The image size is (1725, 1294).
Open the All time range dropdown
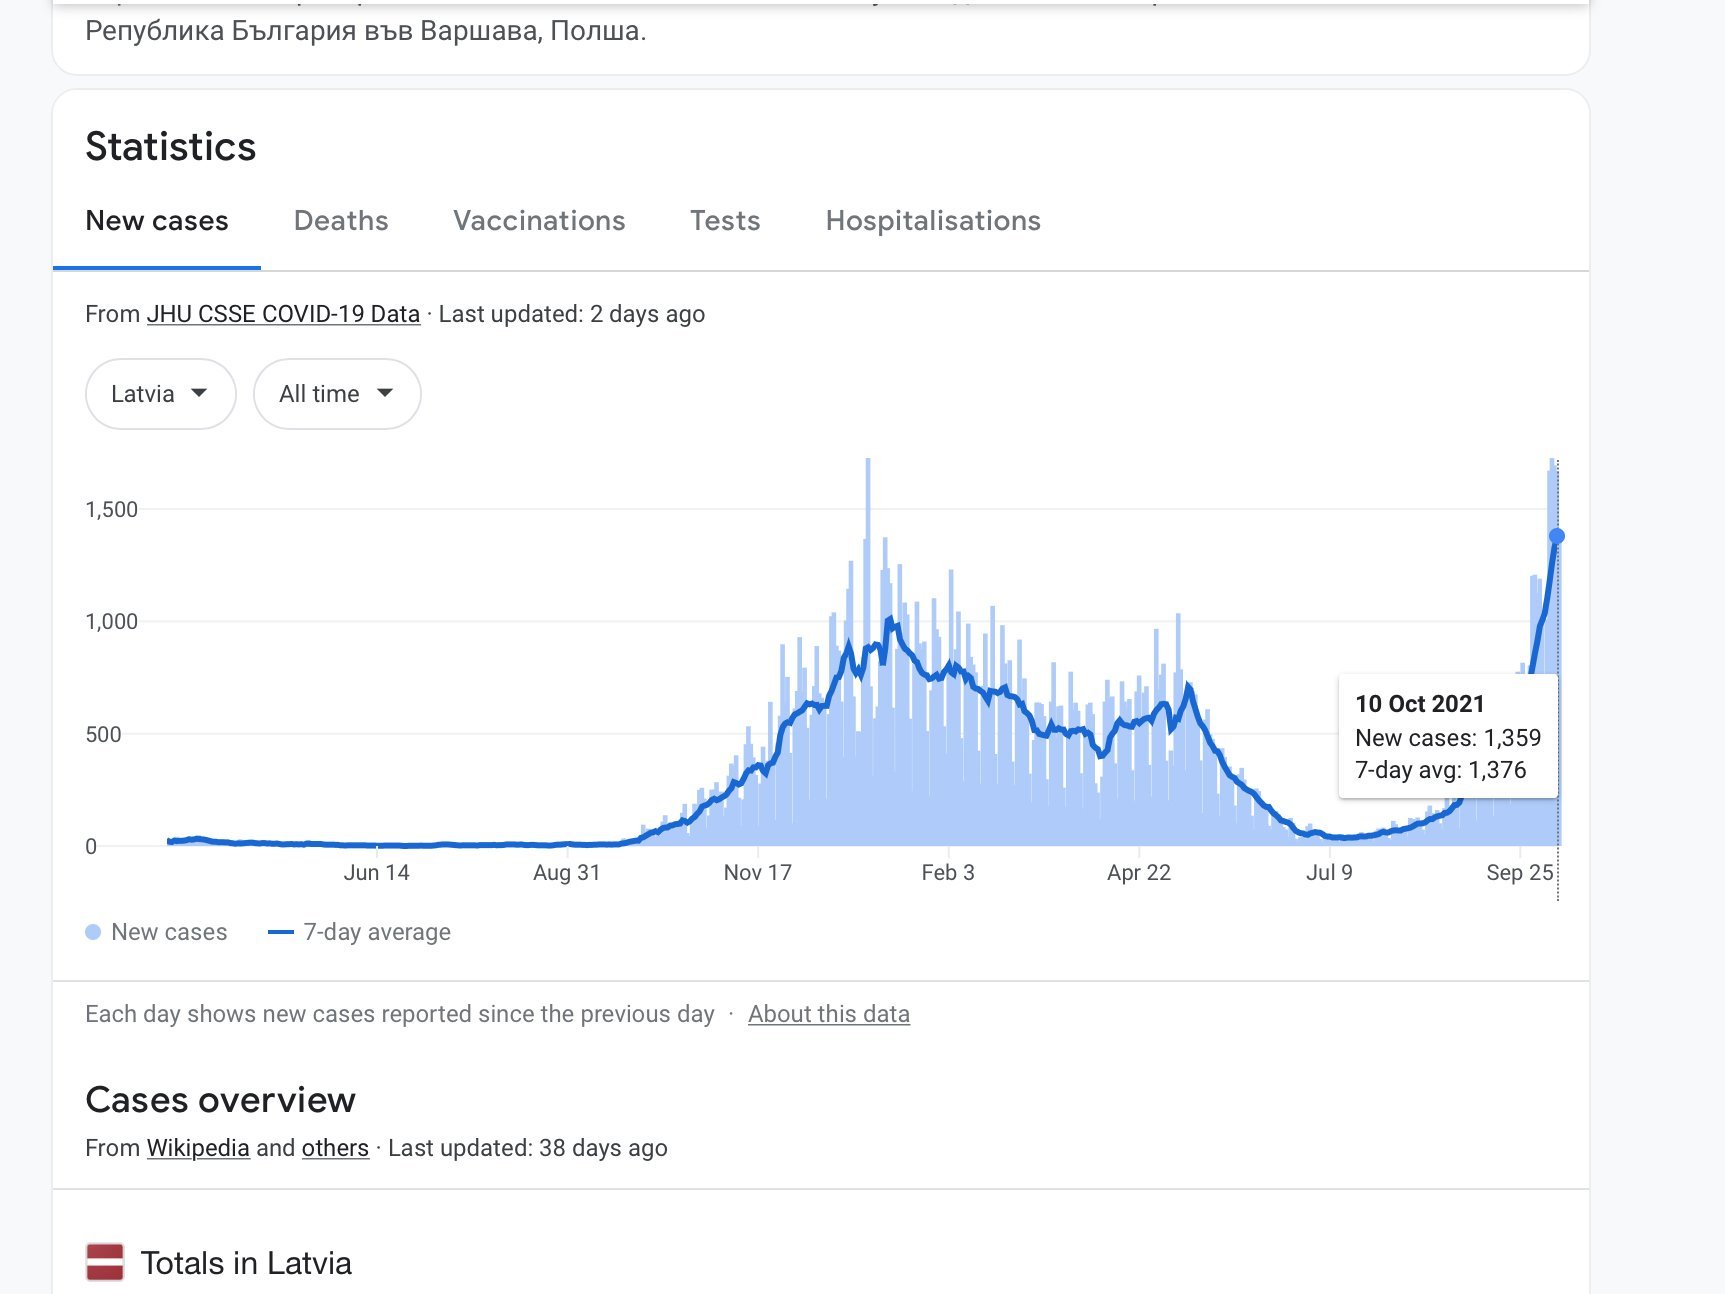coord(337,394)
